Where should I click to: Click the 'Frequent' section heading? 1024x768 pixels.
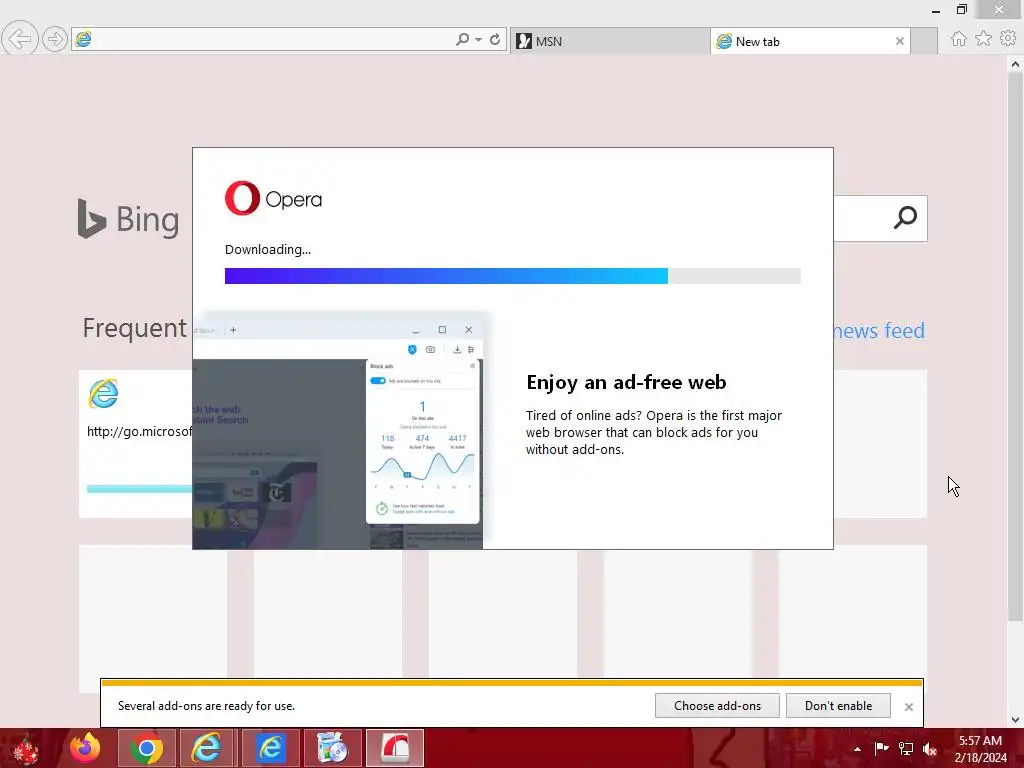(x=135, y=328)
